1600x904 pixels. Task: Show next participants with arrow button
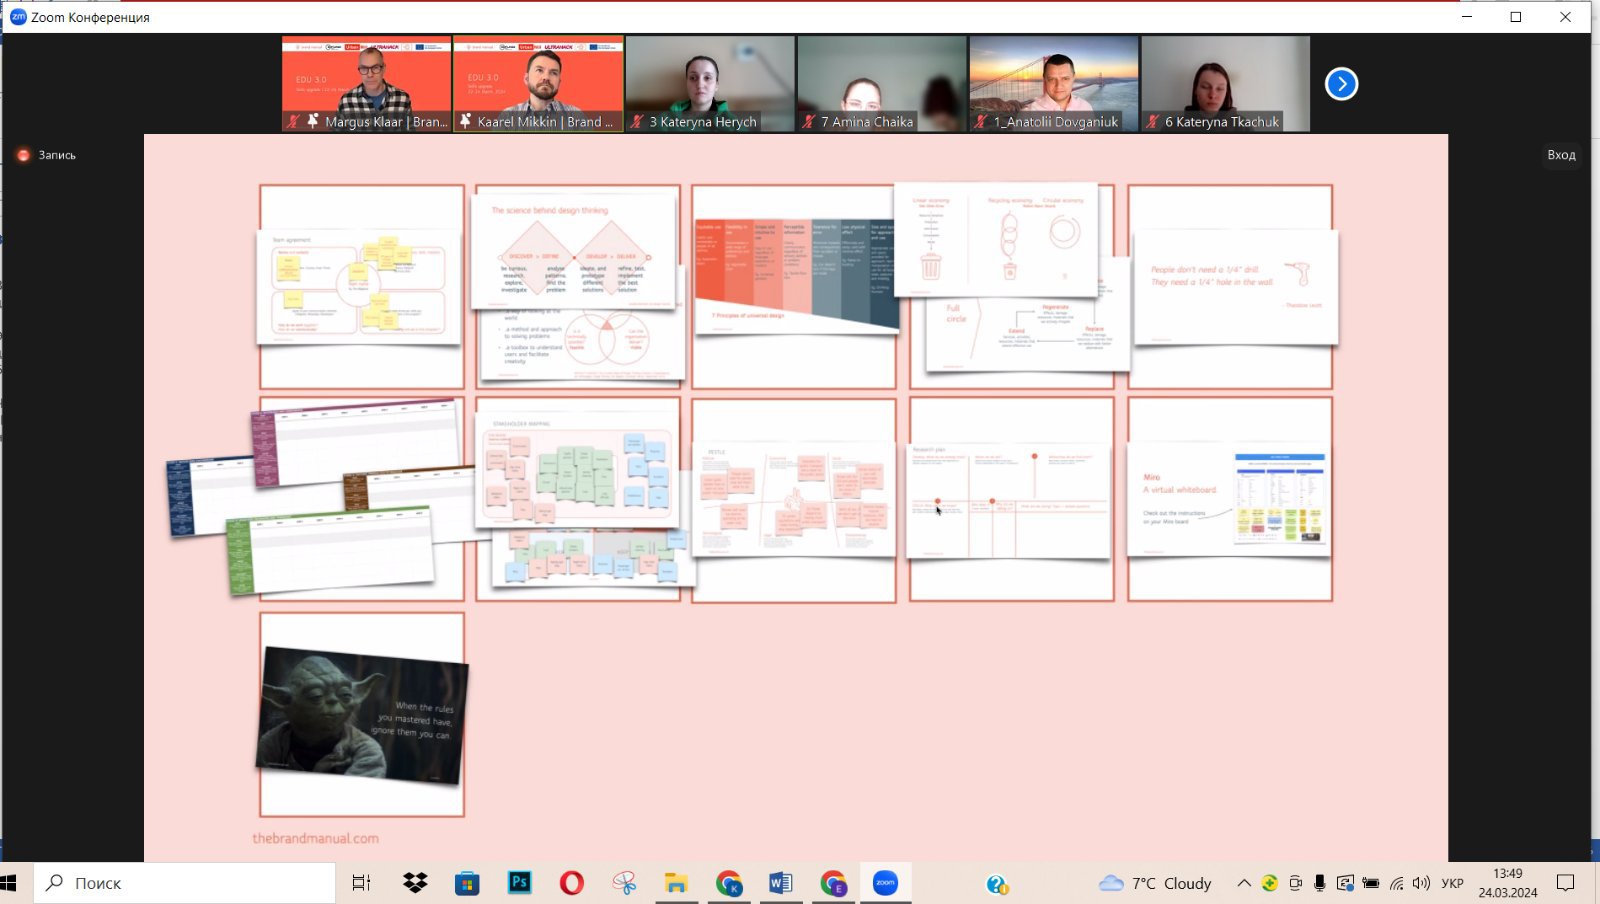tap(1341, 84)
